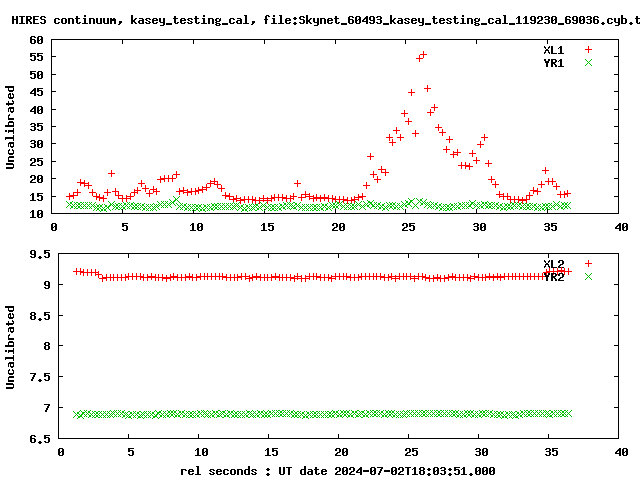
Task: Click the XL2 legend label
Action: tap(553, 264)
